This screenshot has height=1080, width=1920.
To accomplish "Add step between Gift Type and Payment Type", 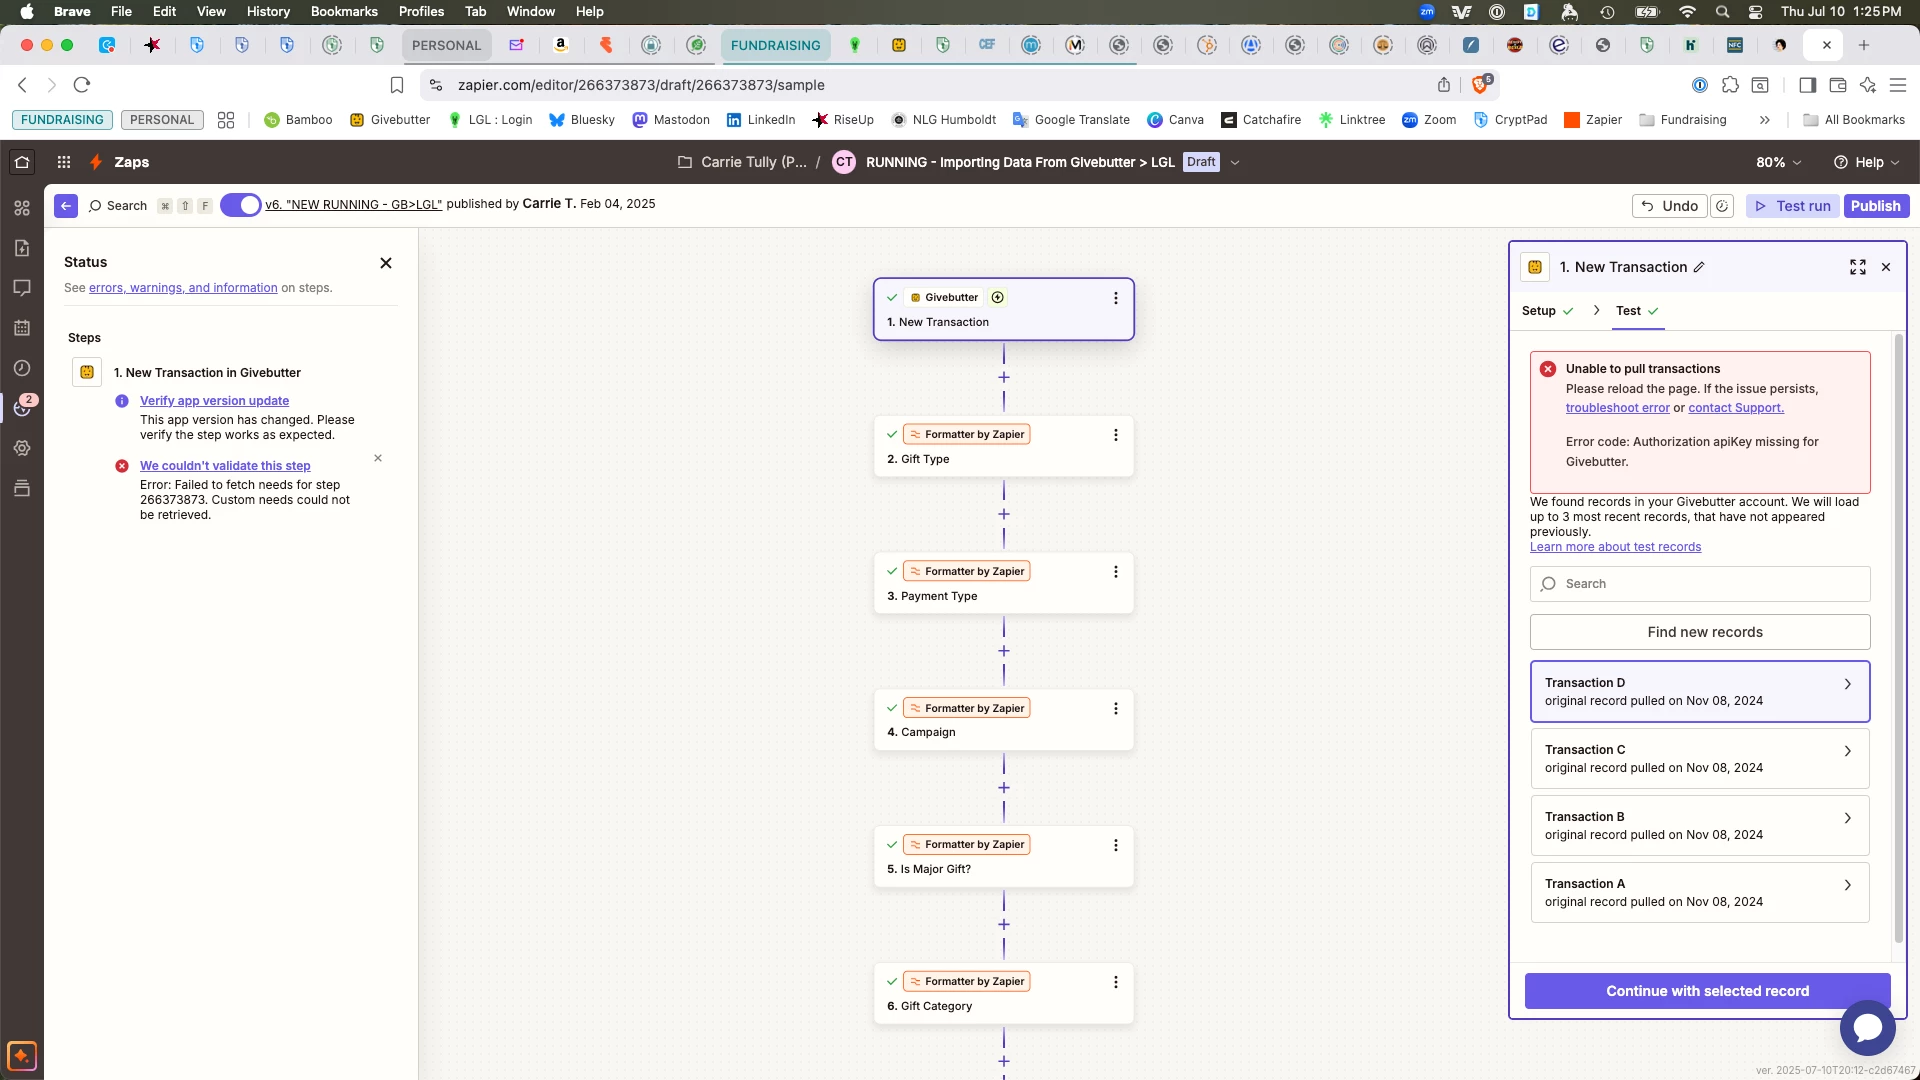I will pos(1004,514).
